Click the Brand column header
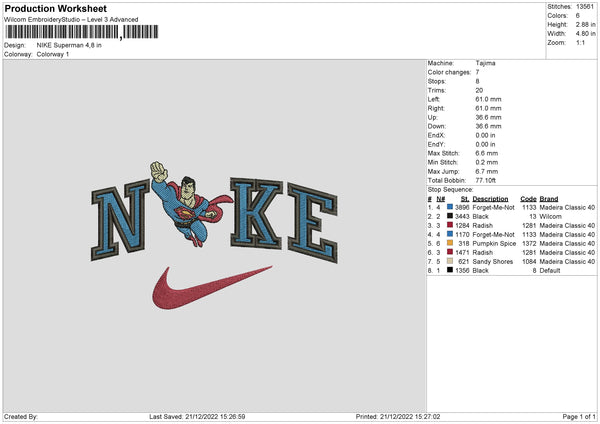The width and height of the screenshot is (600, 424). [549, 199]
